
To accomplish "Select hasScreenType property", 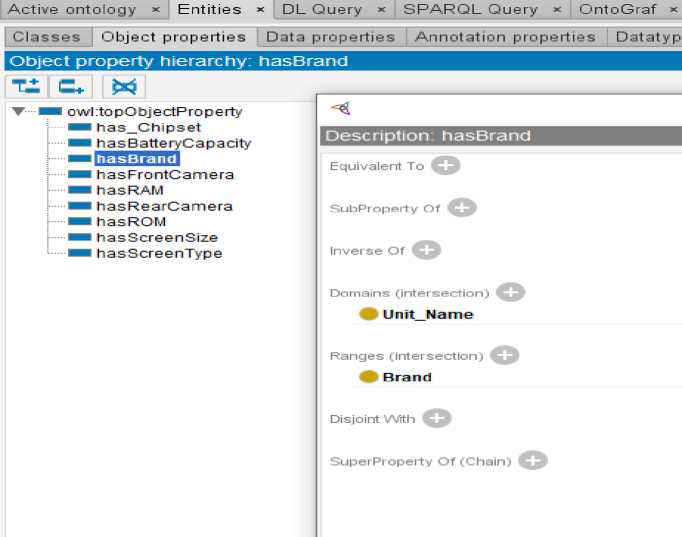I will pyautogui.click(x=159, y=253).
